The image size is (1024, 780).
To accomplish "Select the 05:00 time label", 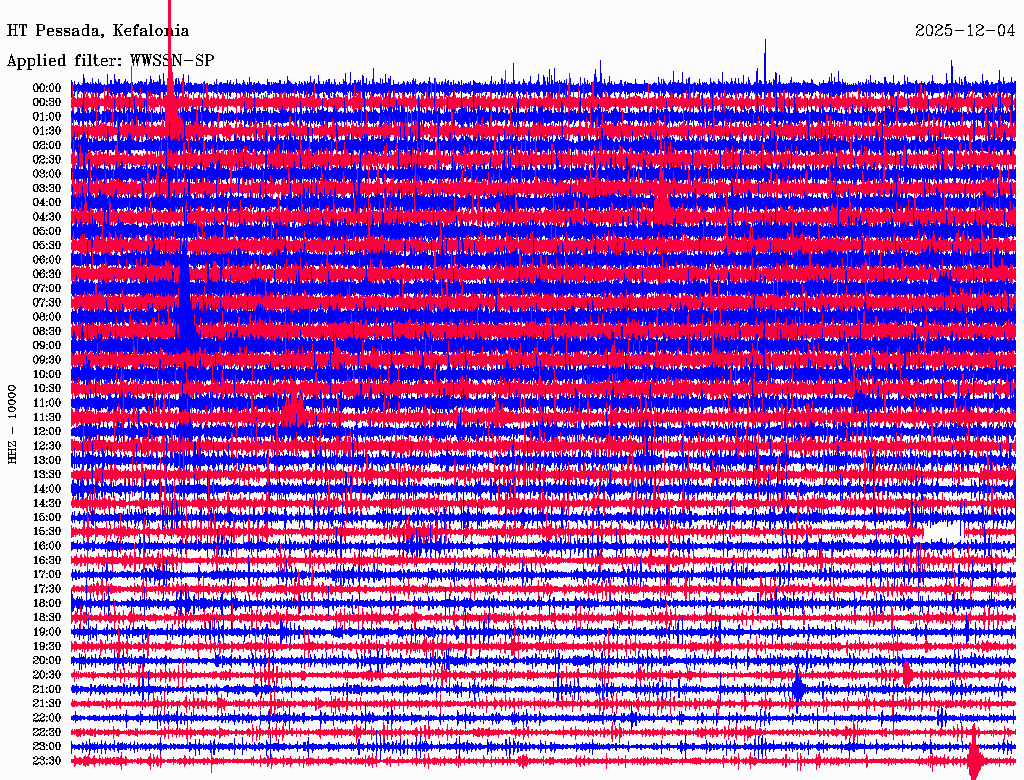I will [x=47, y=231].
